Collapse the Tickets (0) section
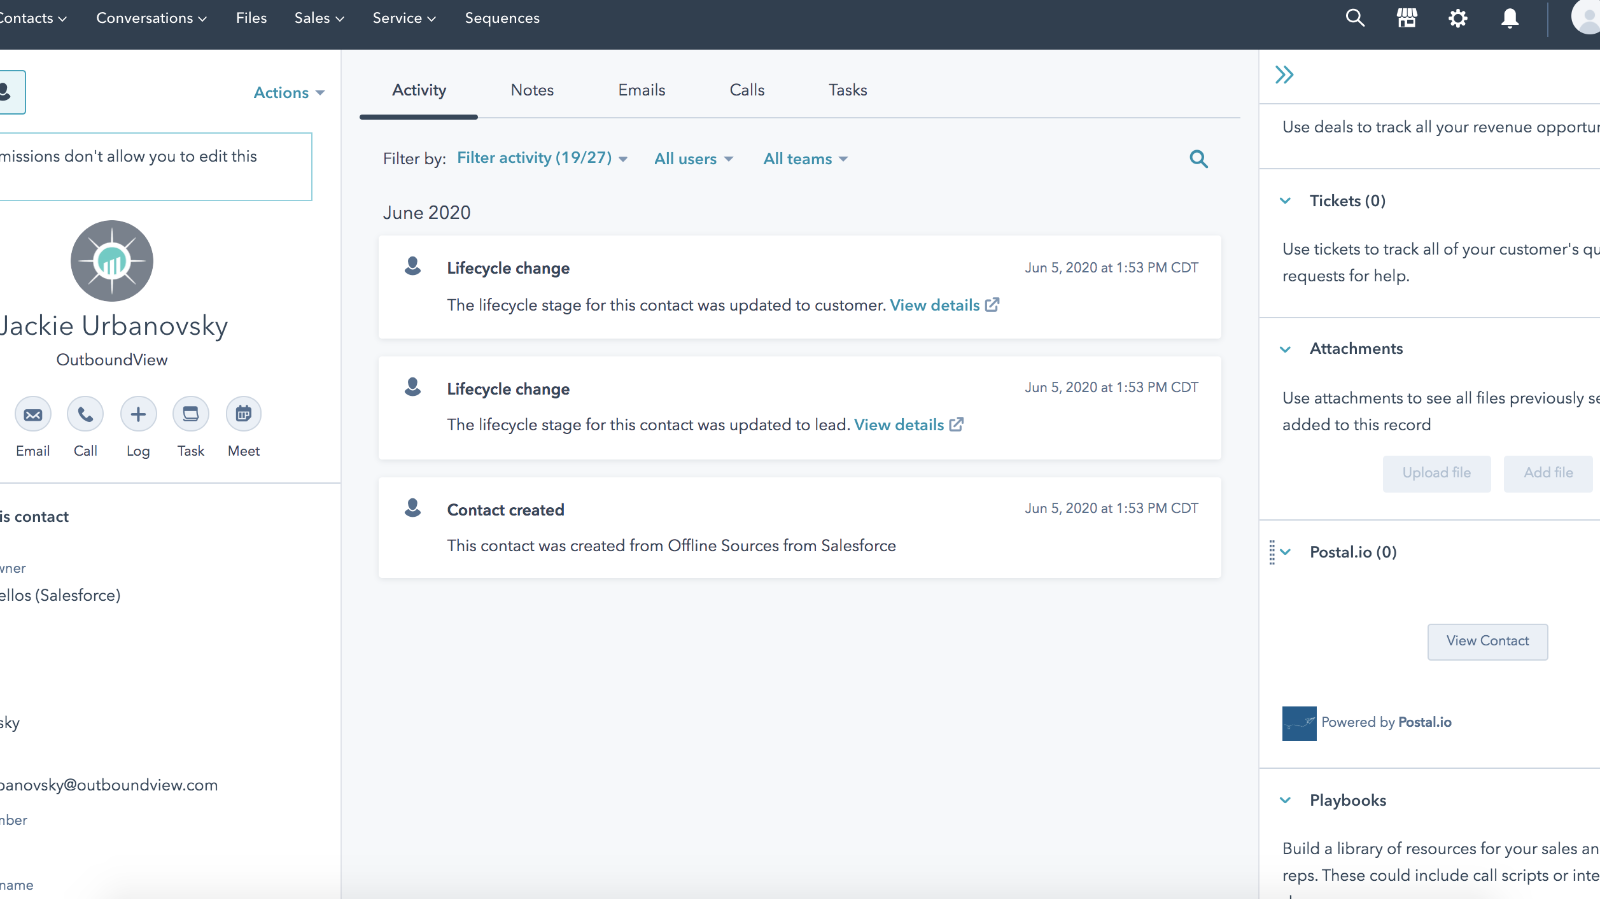Screen dimensions: 1600x900 tap(1285, 201)
